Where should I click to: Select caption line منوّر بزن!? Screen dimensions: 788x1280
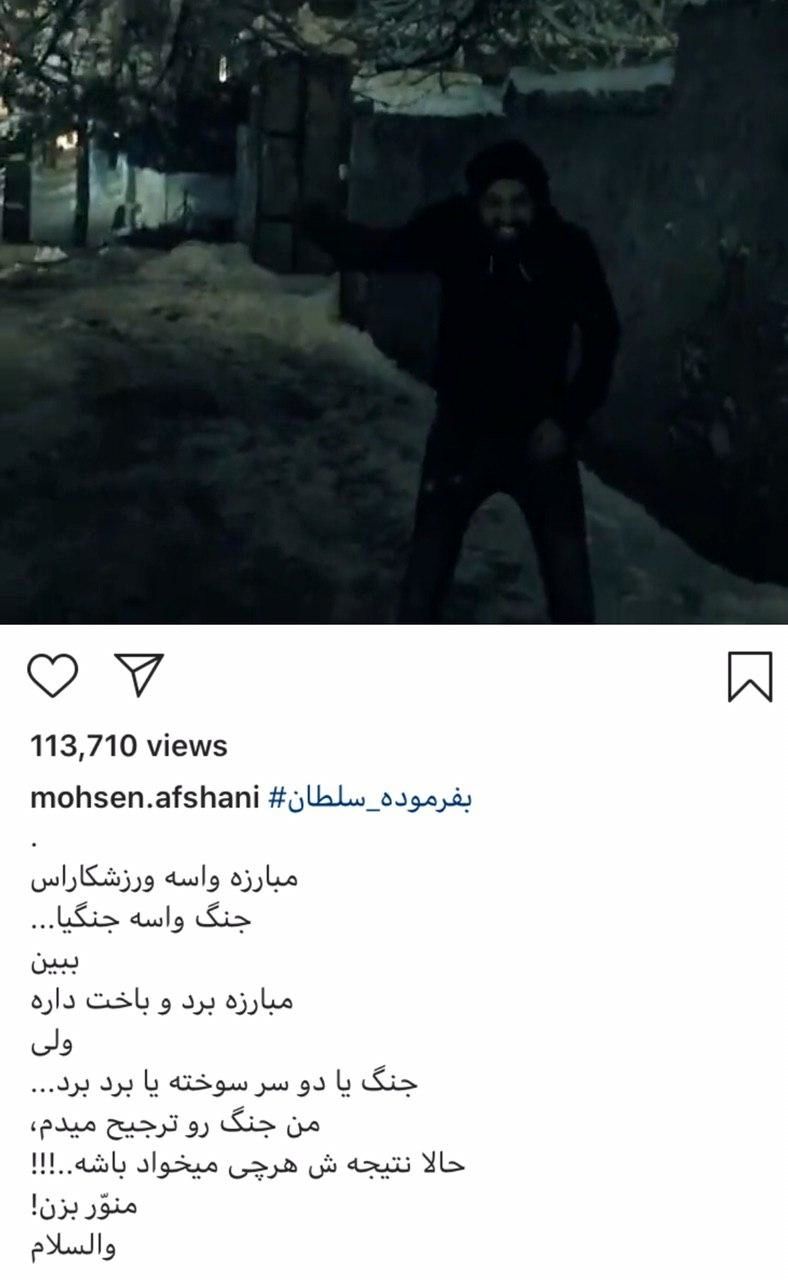tap(83, 1206)
